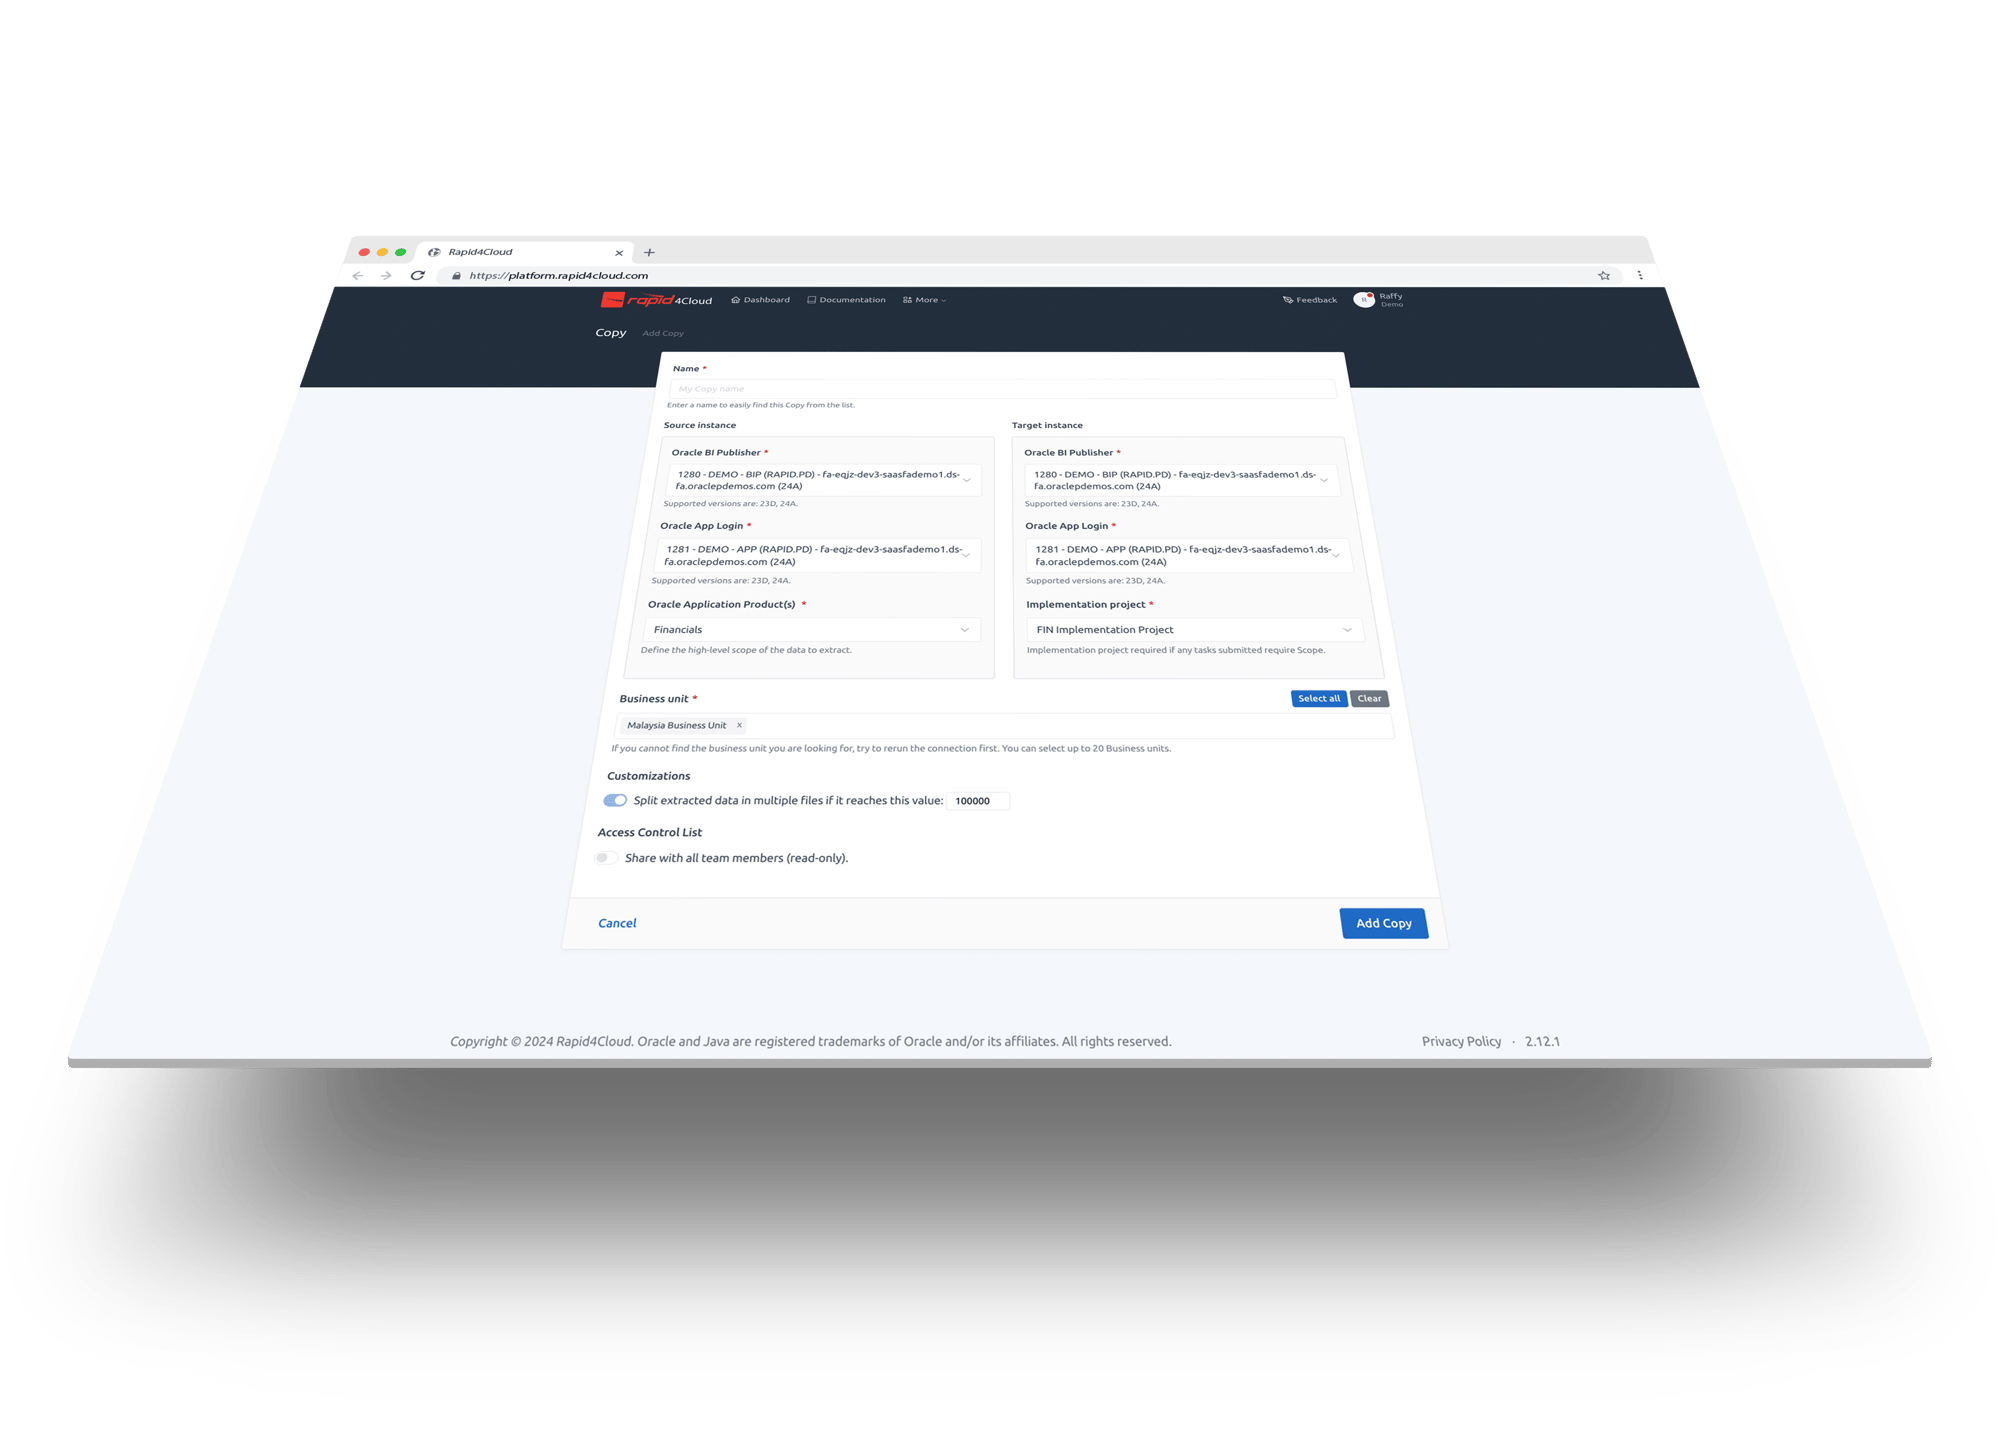The height and width of the screenshot is (1440, 2000).
Task: Click the user profile avatar icon
Action: point(1365,298)
